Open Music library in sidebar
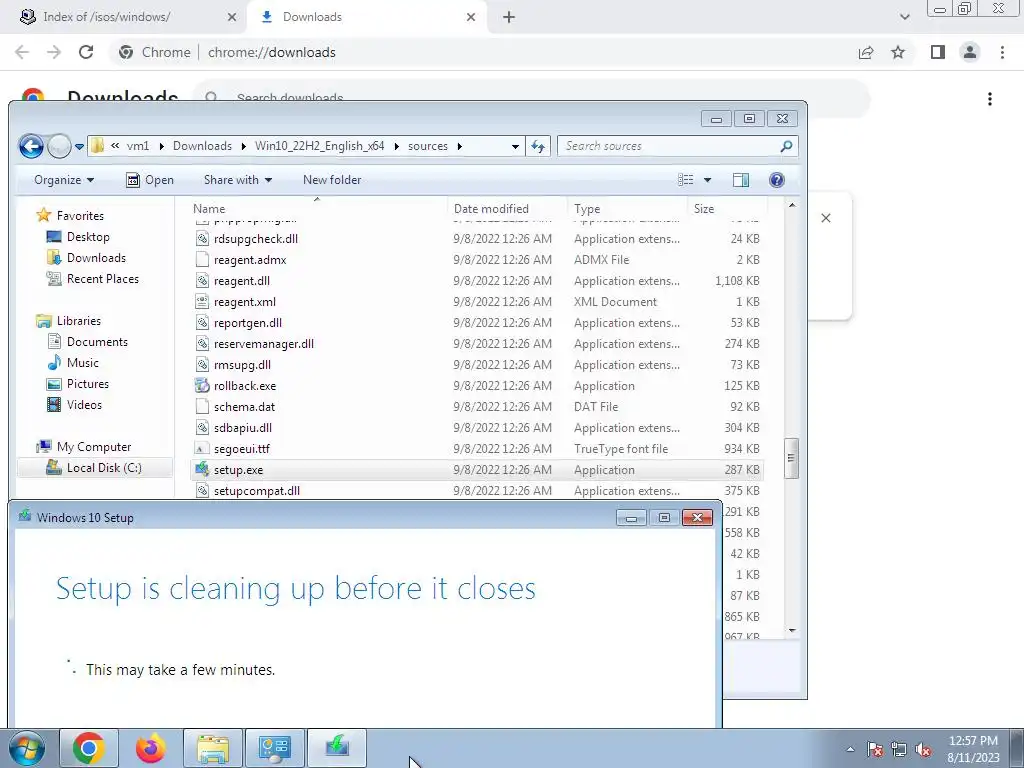1024x768 pixels. pyautogui.click(x=72, y=362)
